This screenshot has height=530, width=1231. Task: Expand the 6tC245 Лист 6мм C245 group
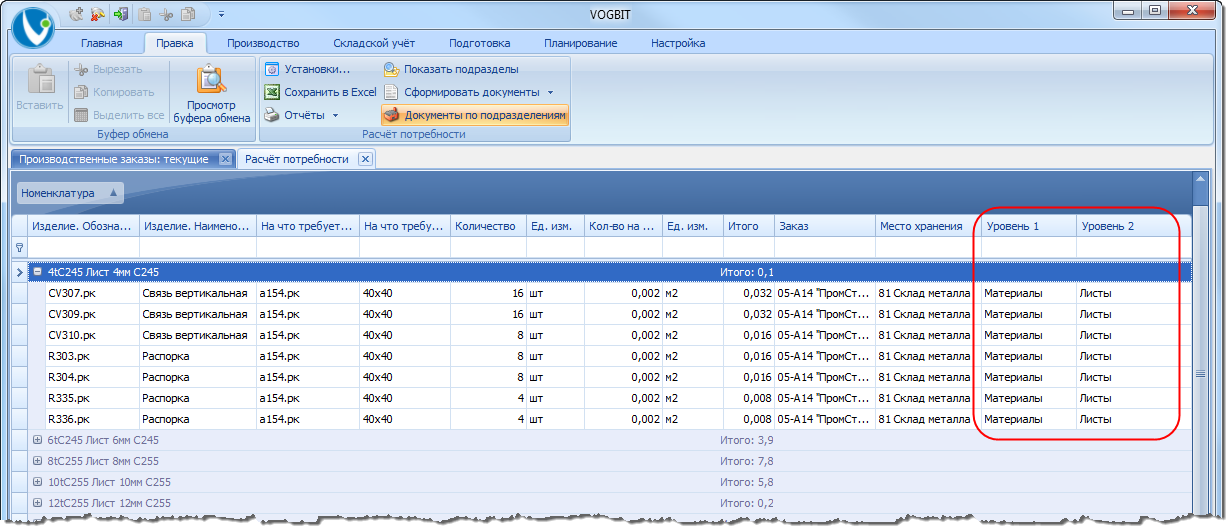pyautogui.click(x=37, y=440)
